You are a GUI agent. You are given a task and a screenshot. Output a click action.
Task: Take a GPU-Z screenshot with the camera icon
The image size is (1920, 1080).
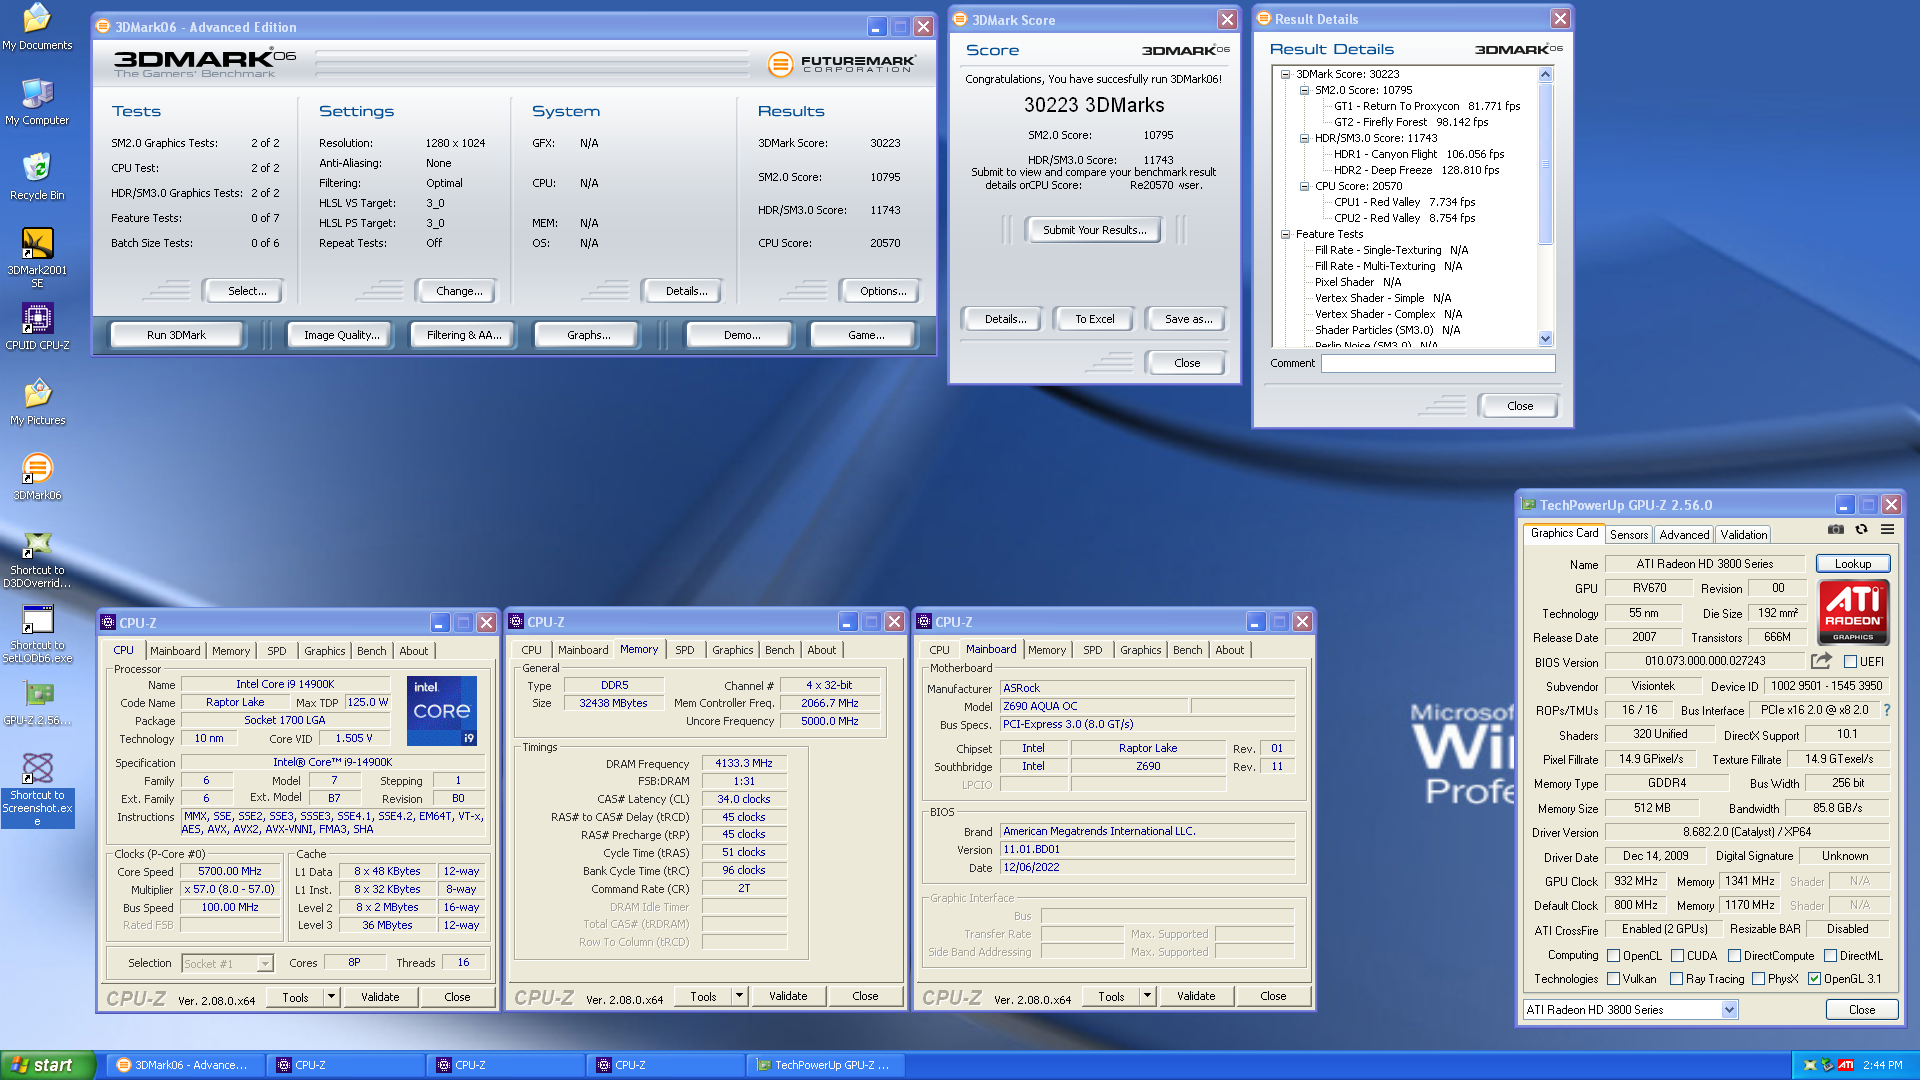click(x=1836, y=530)
